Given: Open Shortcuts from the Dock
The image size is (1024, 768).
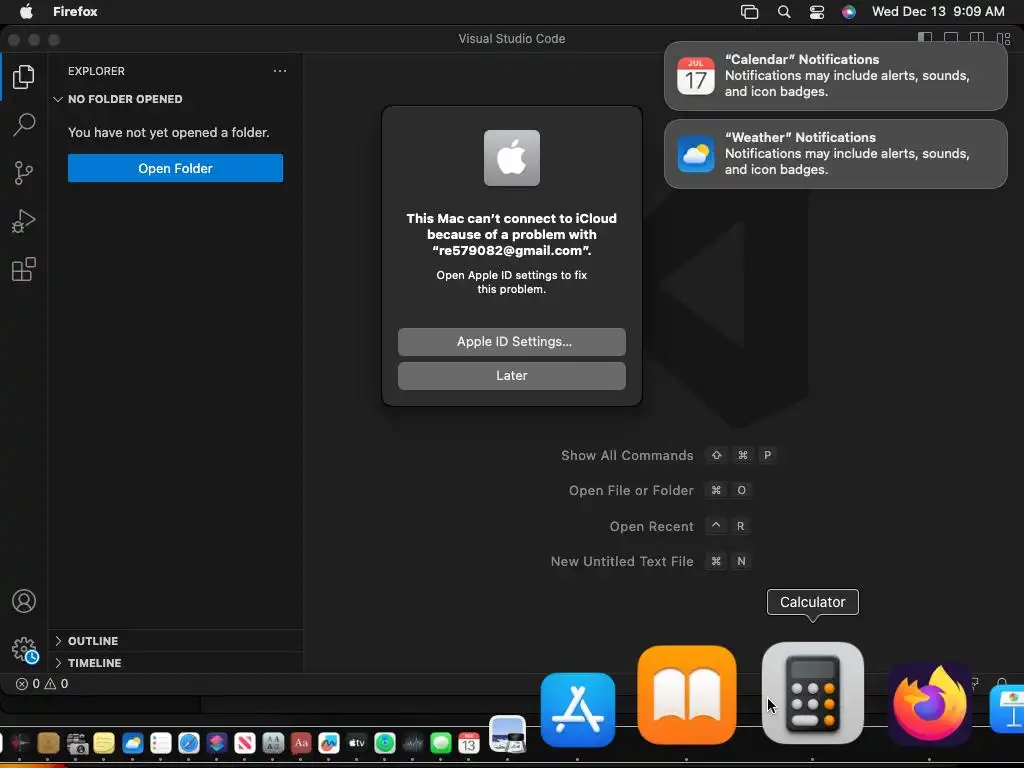Looking at the screenshot, I should pyautogui.click(x=217, y=743).
